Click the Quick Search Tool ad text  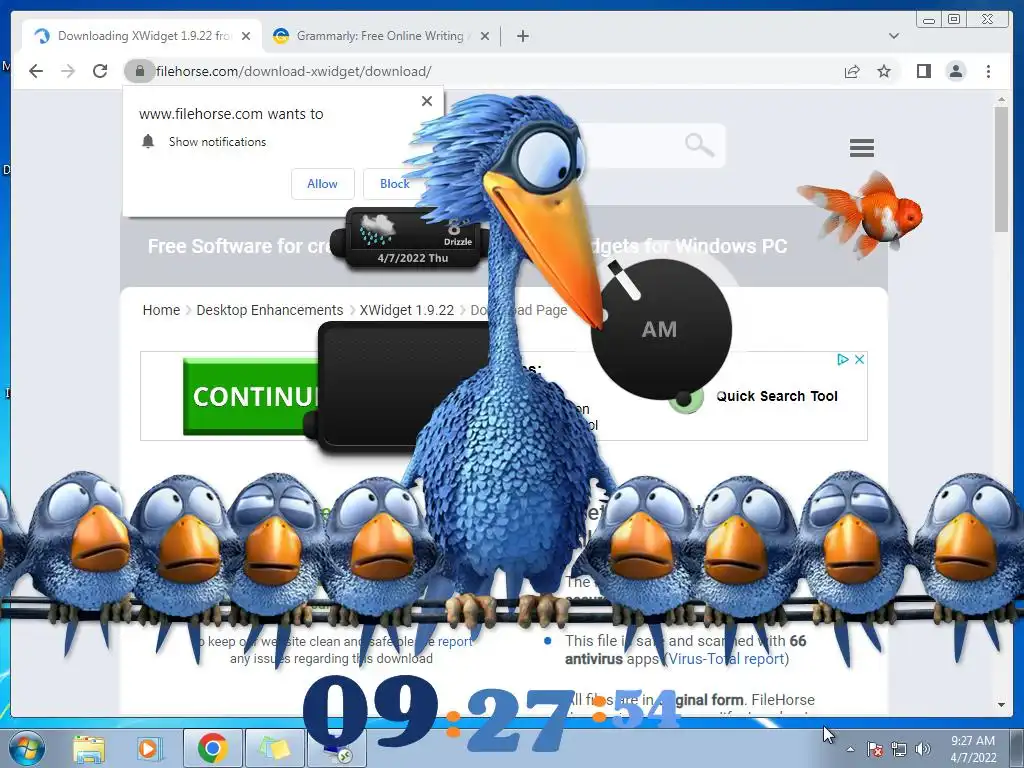click(x=776, y=396)
